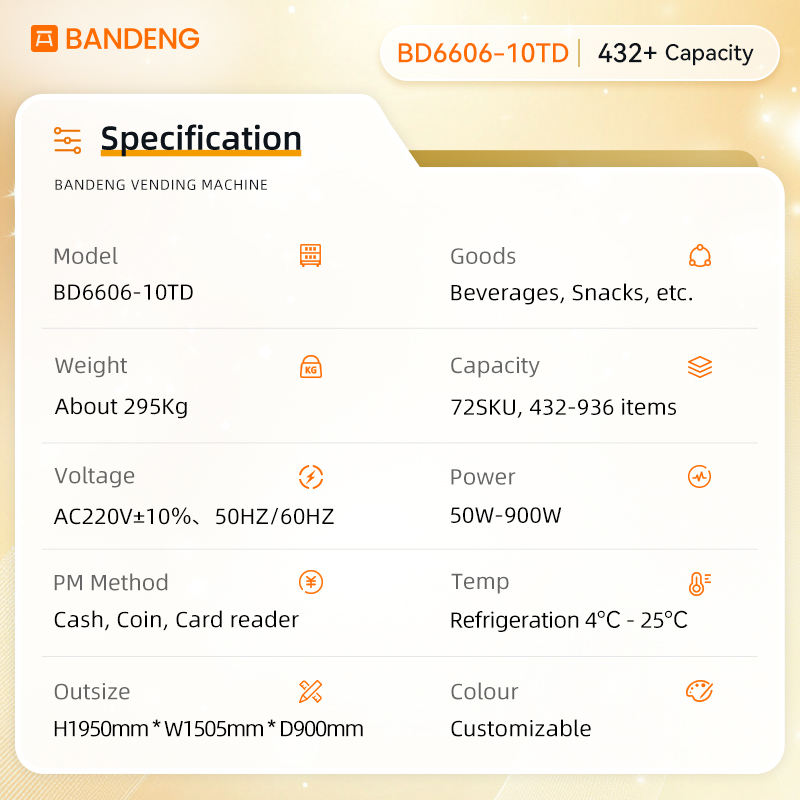The width and height of the screenshot is (800, 800).
Task: Click the Temp thermometer icon
Action: pos(700,584)
